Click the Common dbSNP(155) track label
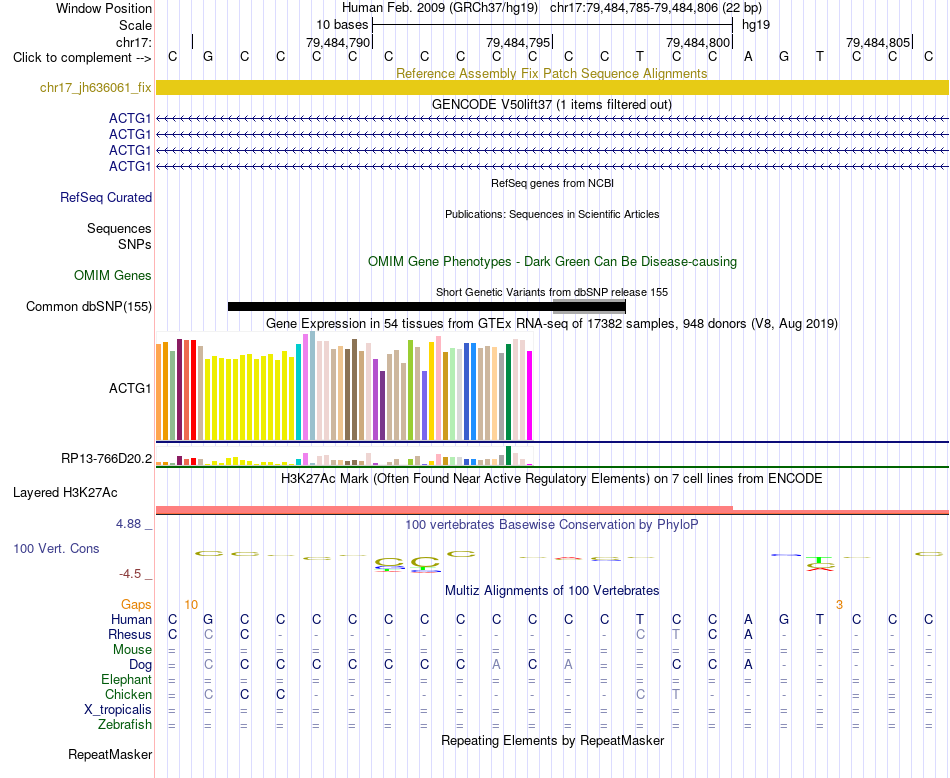The width and height of the screenshot is (950, 778). click(x=89, y=307)
